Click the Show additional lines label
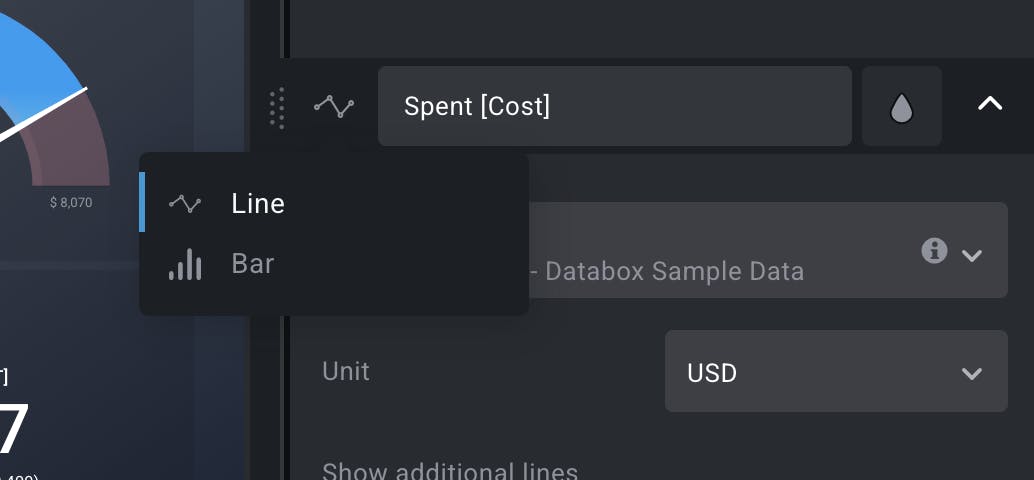The width and height of the screenshot is (1034, 480). (x=450, y=470)
